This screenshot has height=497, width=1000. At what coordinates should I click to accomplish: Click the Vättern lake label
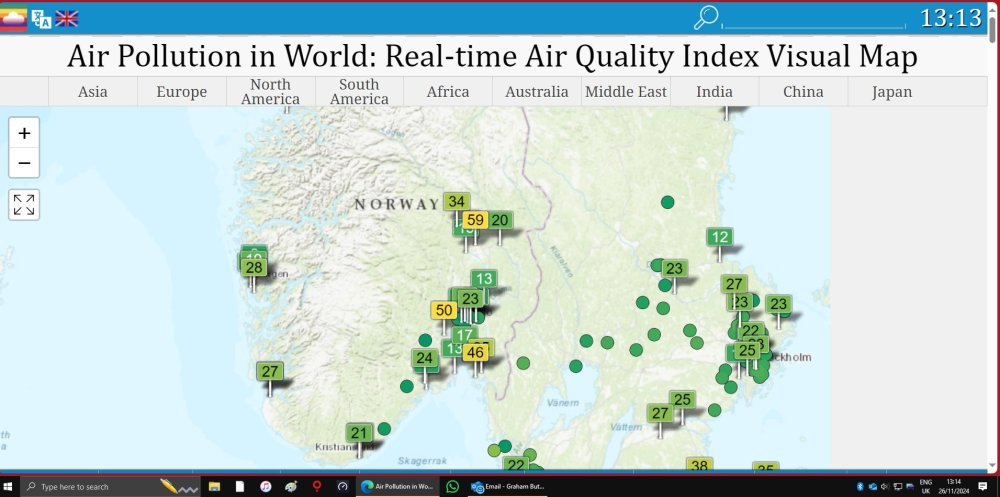click(x=626, y=427)
